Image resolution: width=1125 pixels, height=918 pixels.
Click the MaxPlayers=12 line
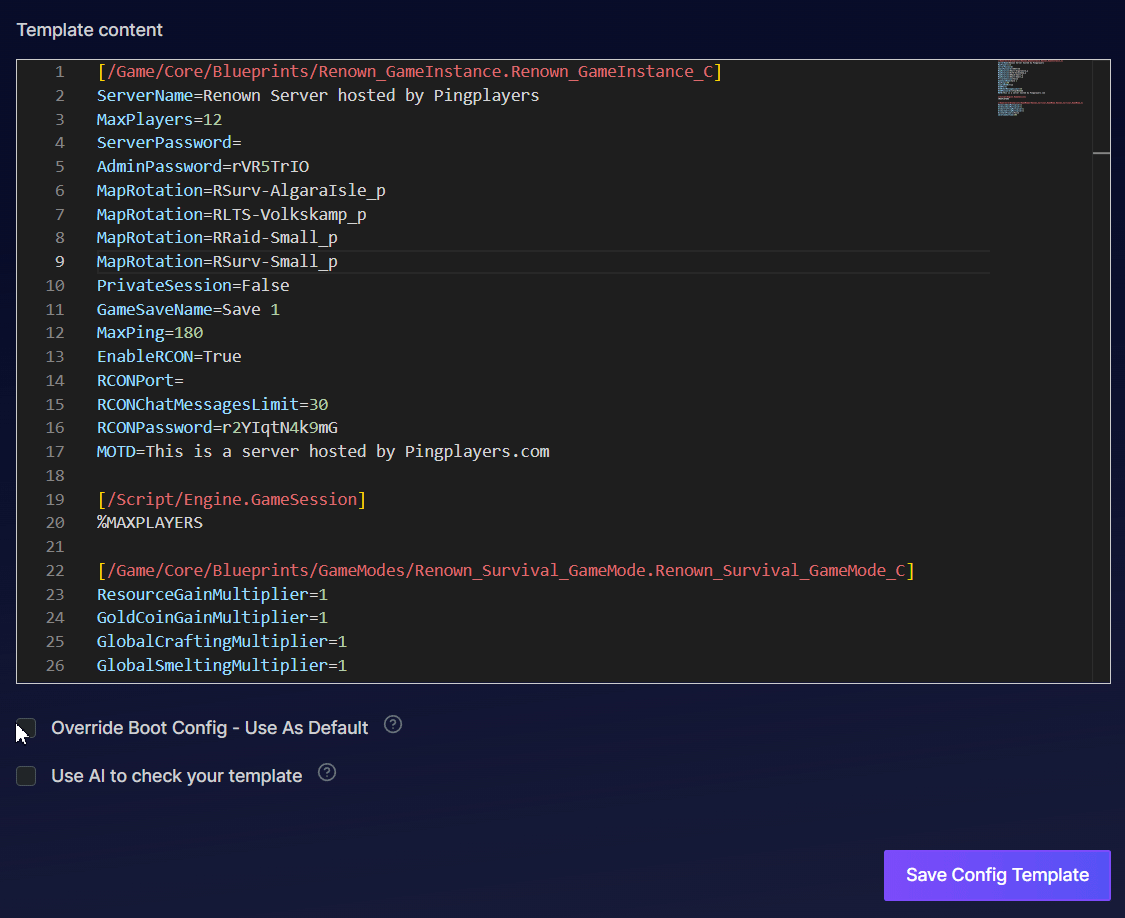tap(159, 120)
